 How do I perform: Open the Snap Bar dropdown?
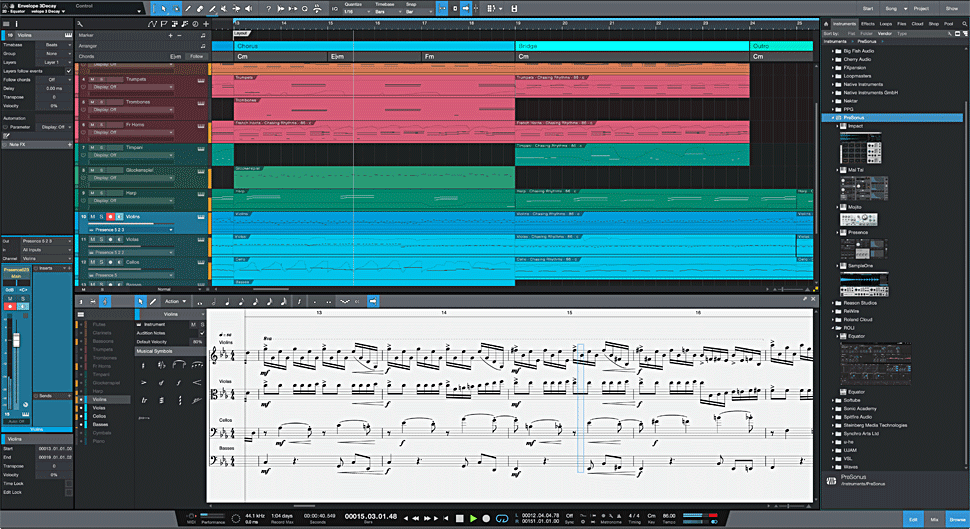pos(418,12)
